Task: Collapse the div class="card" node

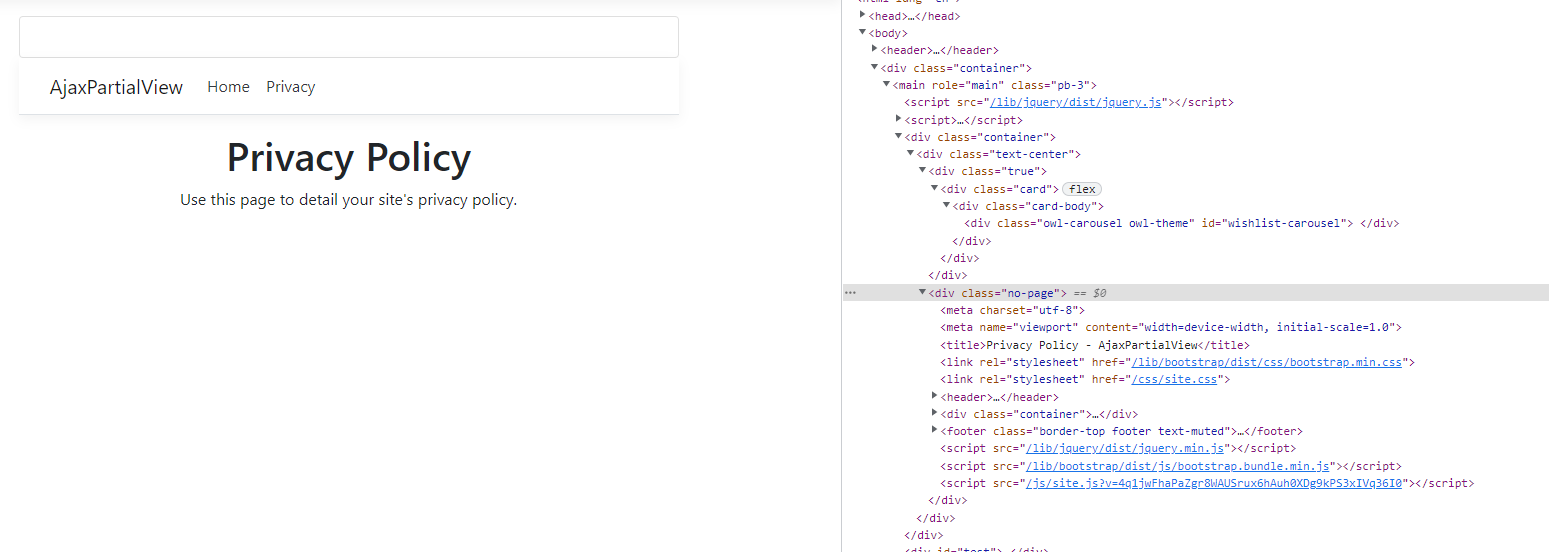Action: point(935,188)
